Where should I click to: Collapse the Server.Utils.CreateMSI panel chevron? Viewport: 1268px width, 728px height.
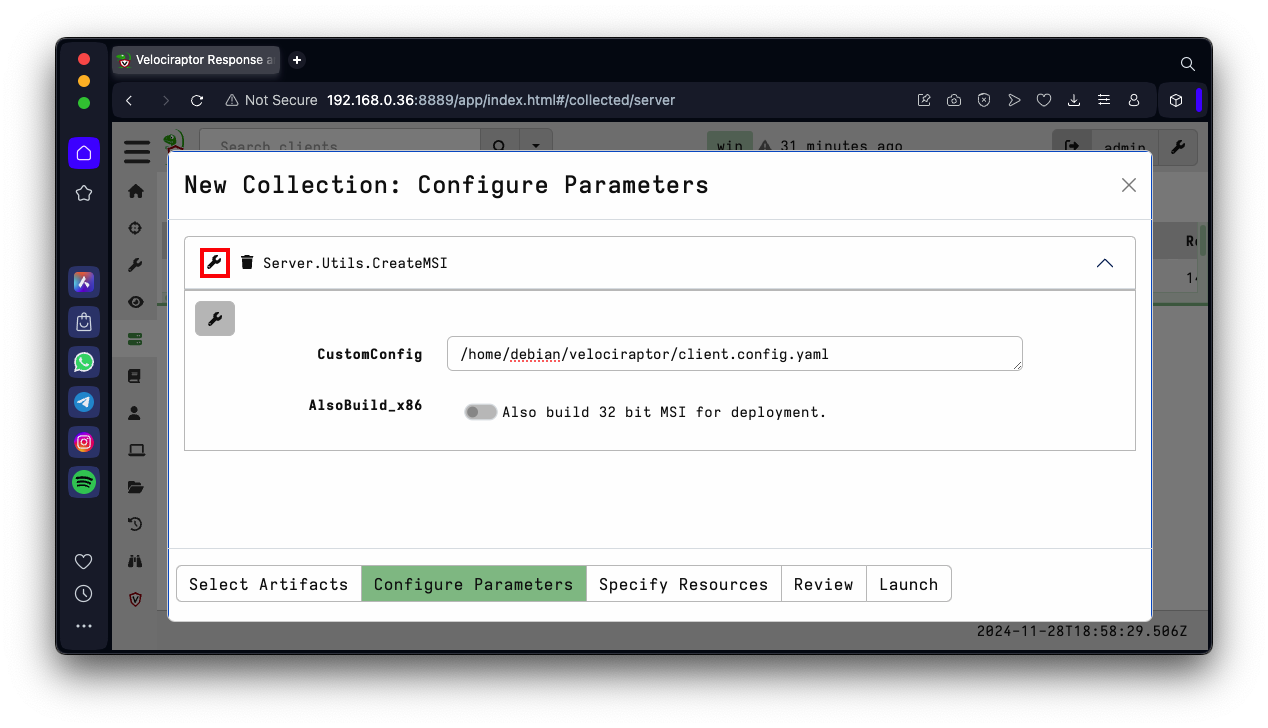[x=1104, y=263]
